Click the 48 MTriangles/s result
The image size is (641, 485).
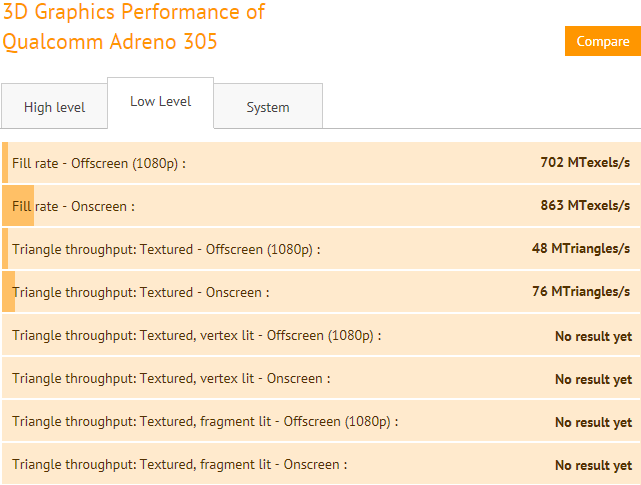581,248
